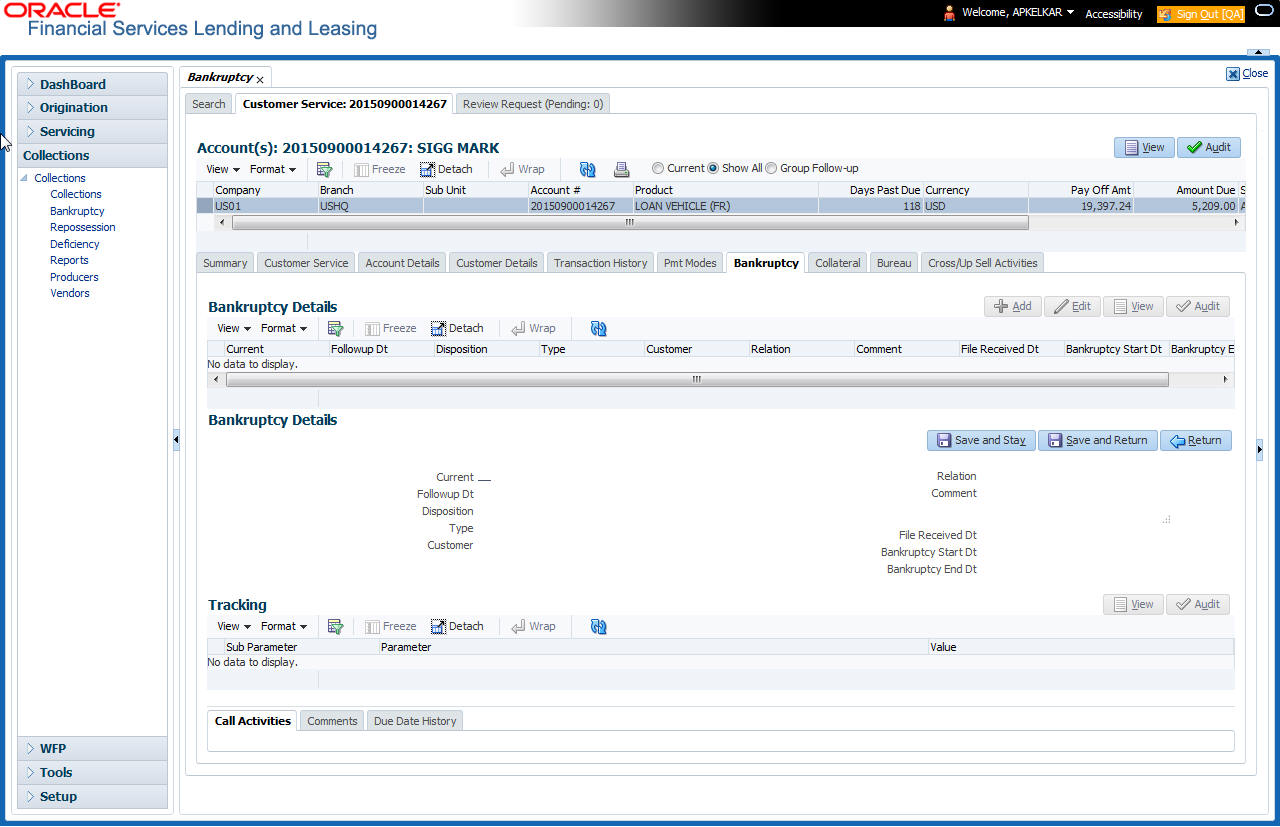Screen dimensions: 1280x827
Task: Select the Show All radio button
Action: click(714, 168)
